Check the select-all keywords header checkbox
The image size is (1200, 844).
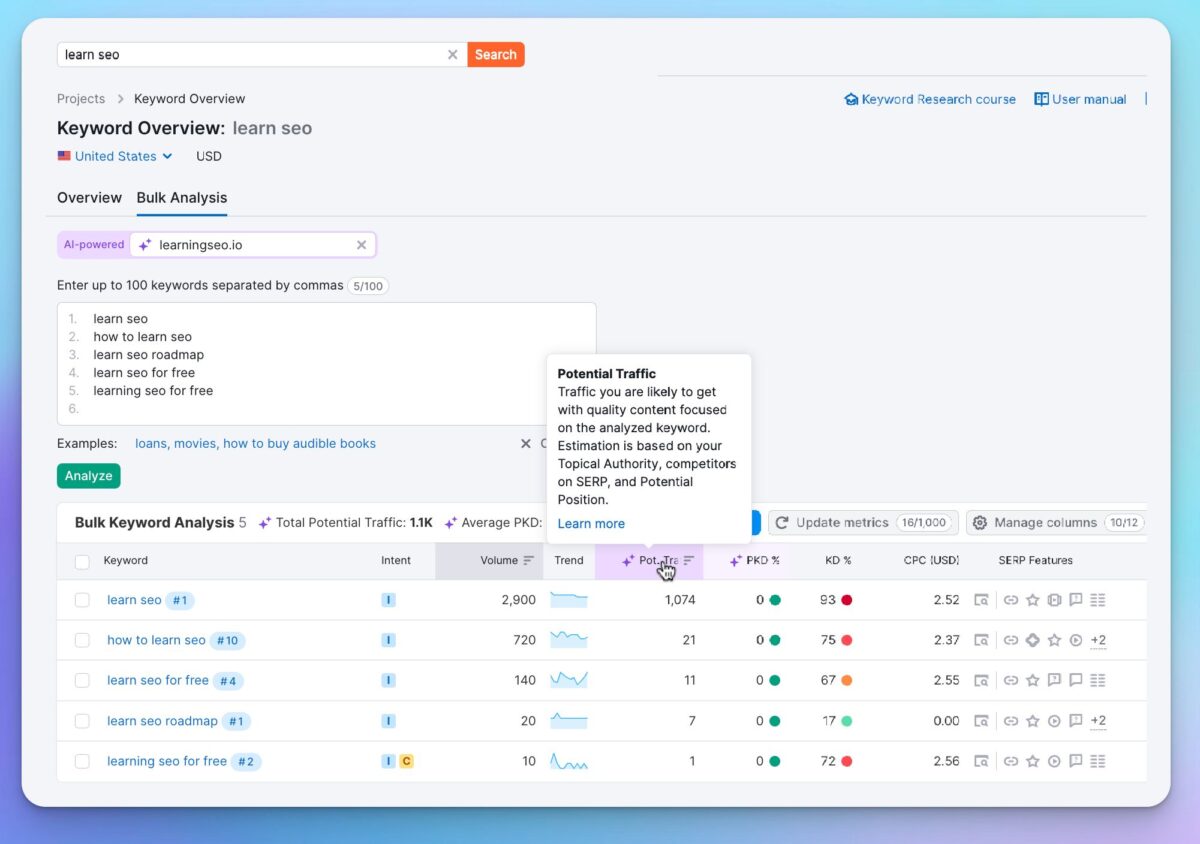tap(82, 561)
